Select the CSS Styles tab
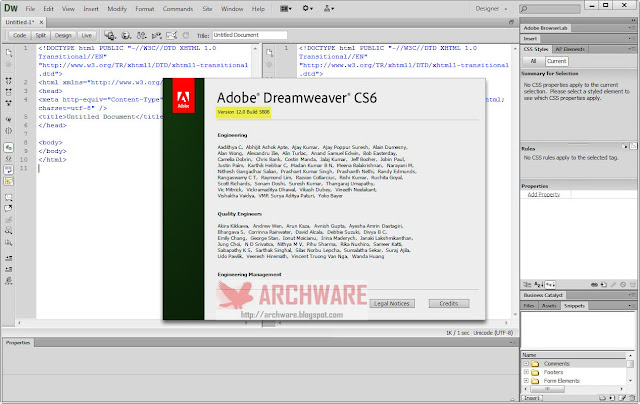The height and width of the screenshot is (404, 640). click(536, 49)
